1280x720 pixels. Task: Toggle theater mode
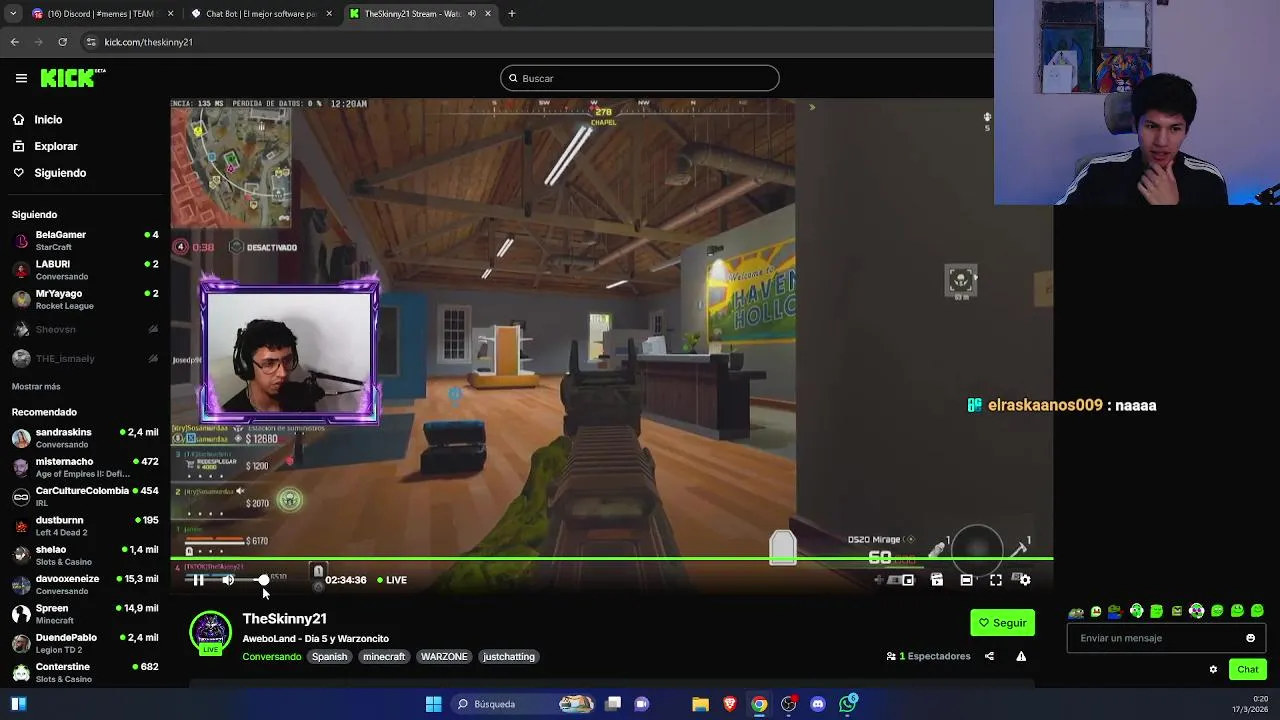tap(966, 580)
